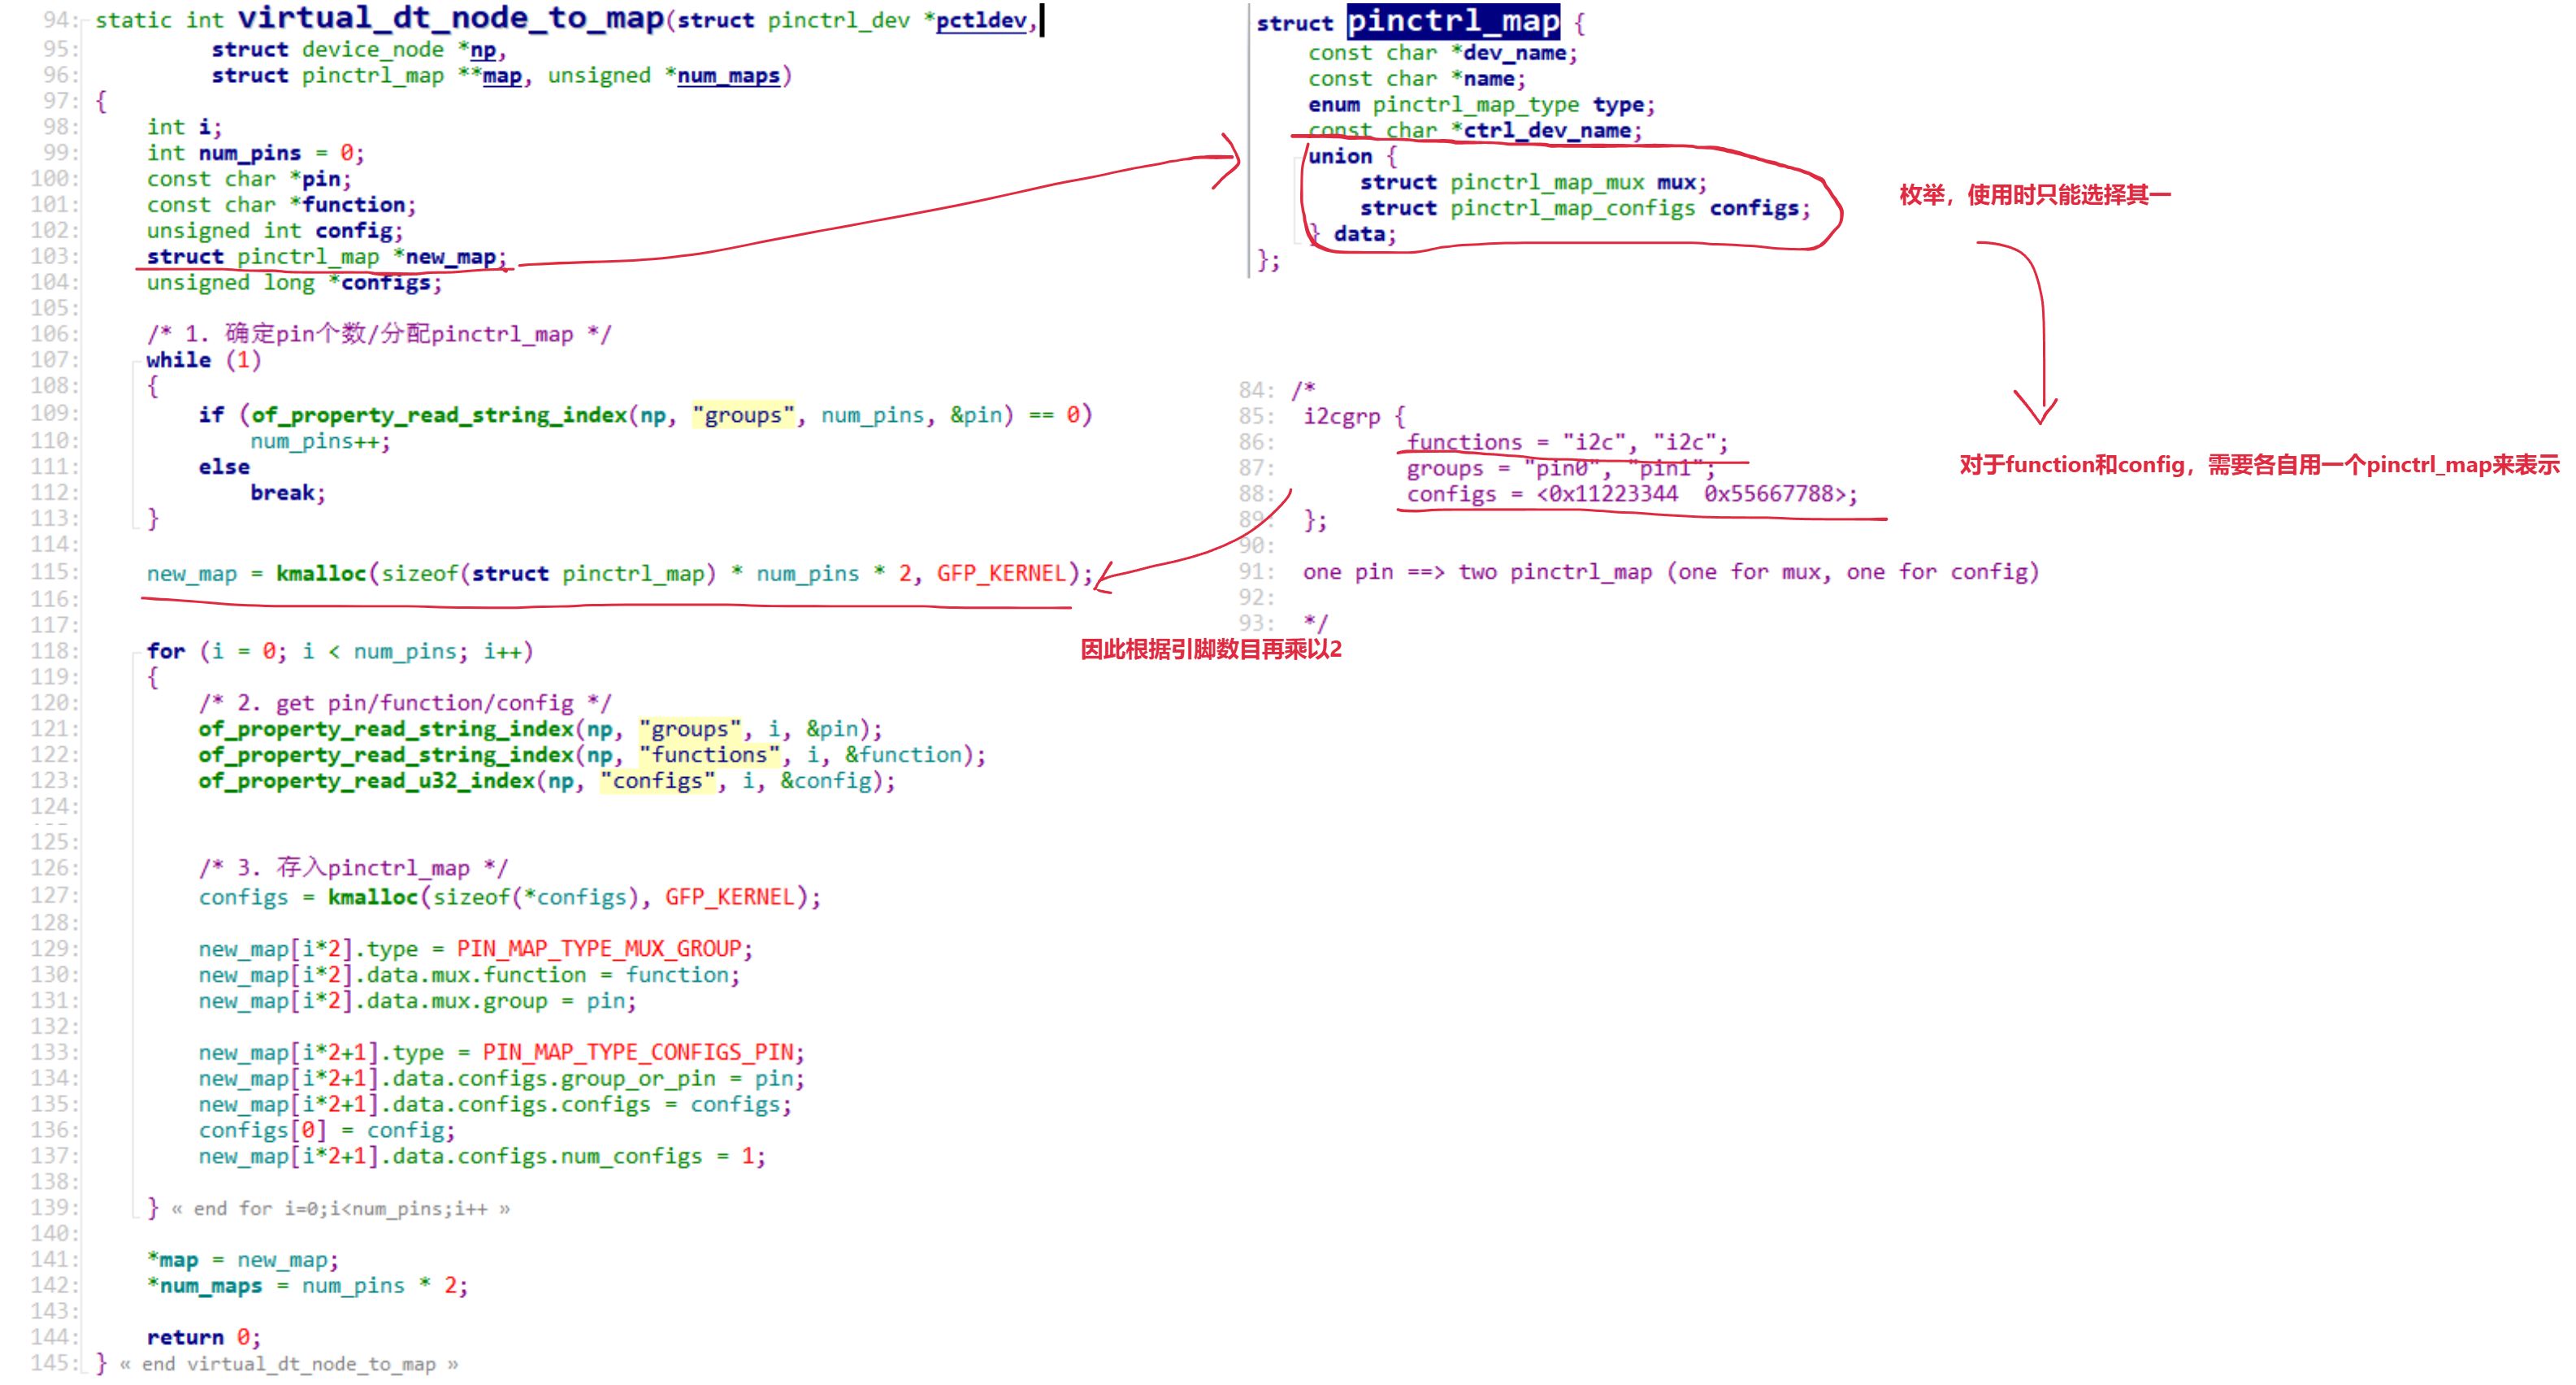Click 'functions = "i2c", "i2c";' on line 86

1567,442
